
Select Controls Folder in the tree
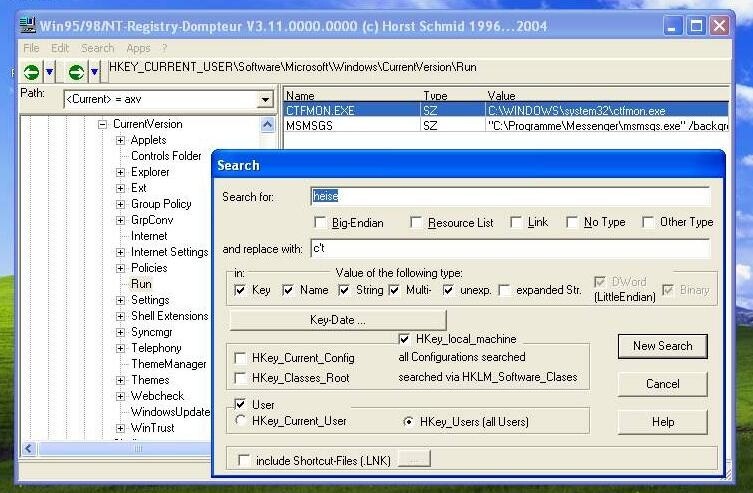coord(166,156)
